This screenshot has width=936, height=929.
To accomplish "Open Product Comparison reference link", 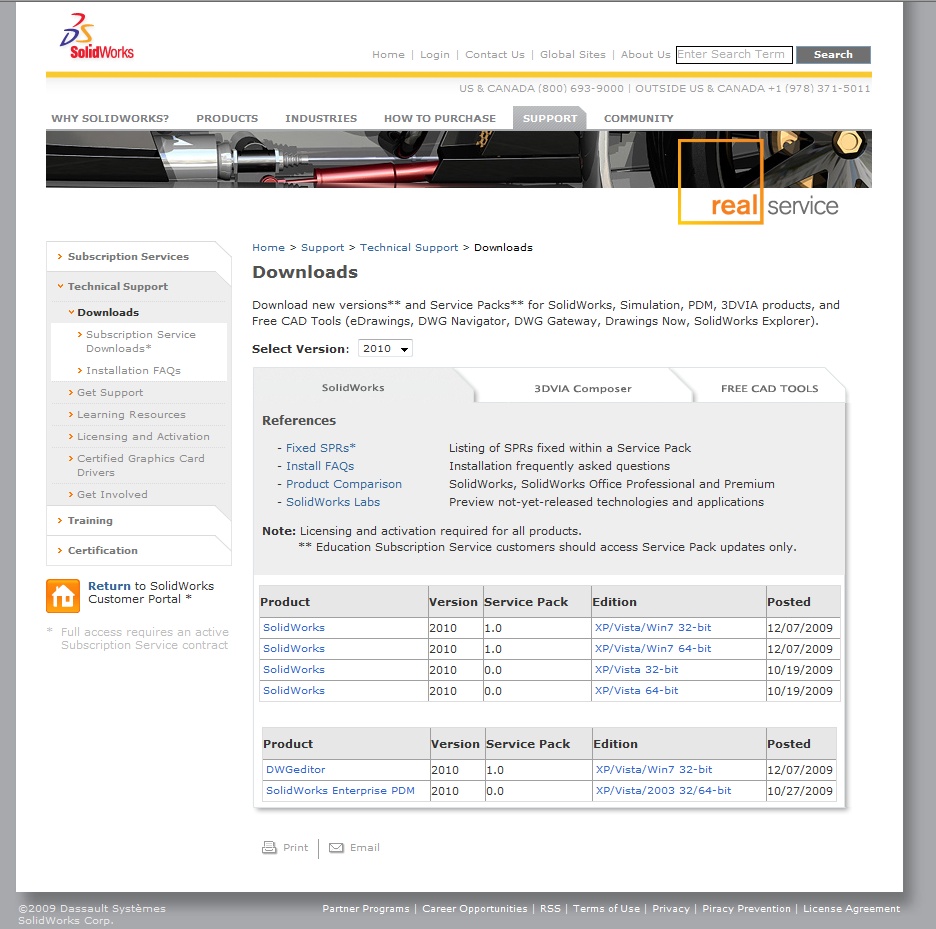I will coord(344,484).
